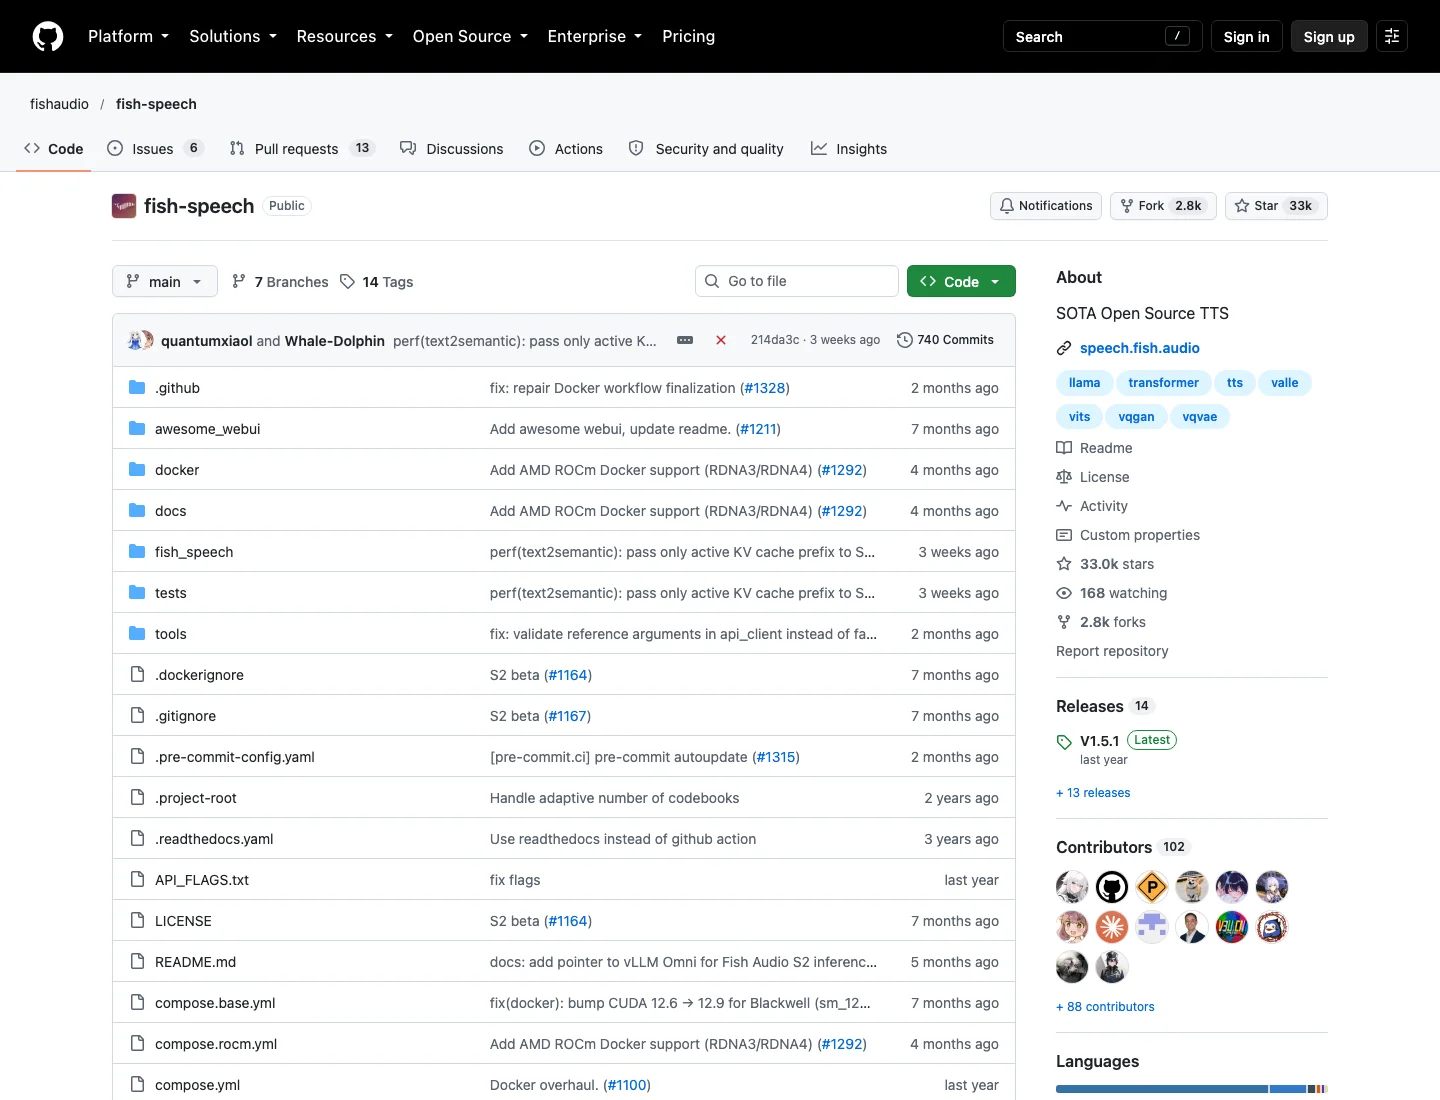Open the link icon beside speech.fish.audio
The height and width of the screenshot is (1100, 1440).
tap(1064, 348)
